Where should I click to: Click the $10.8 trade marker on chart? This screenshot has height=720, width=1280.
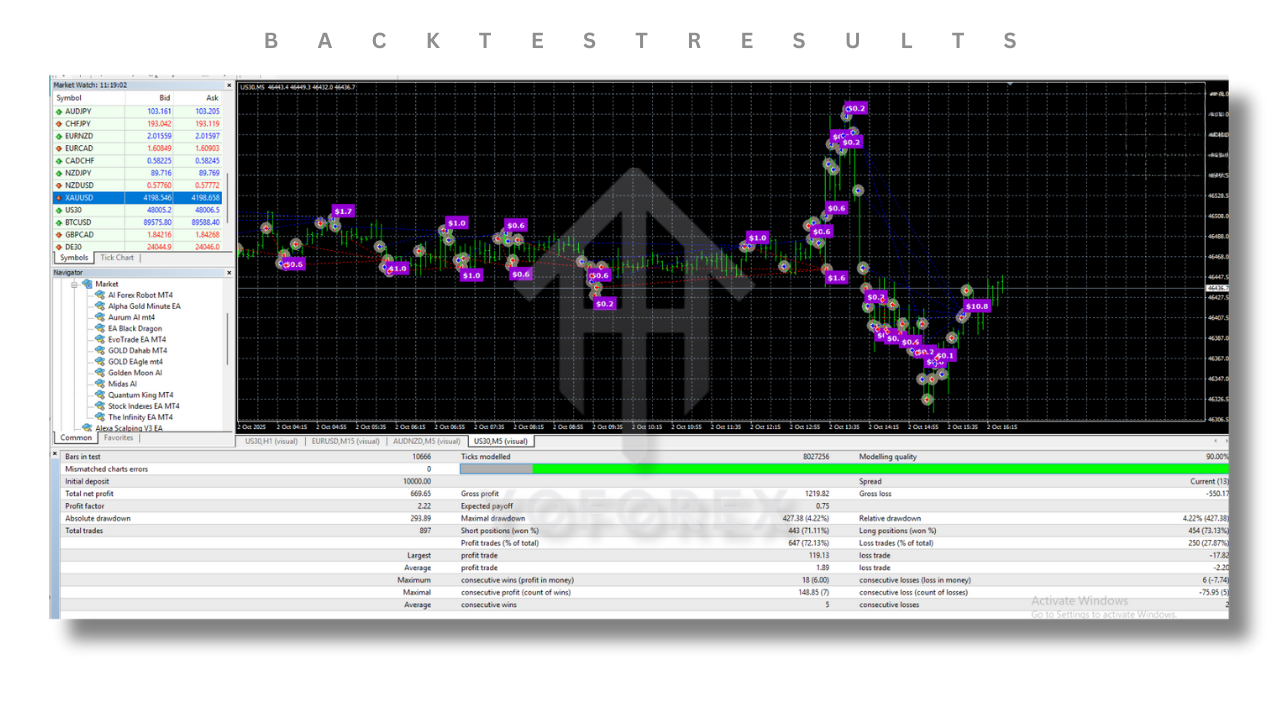[x=977, y=306]
